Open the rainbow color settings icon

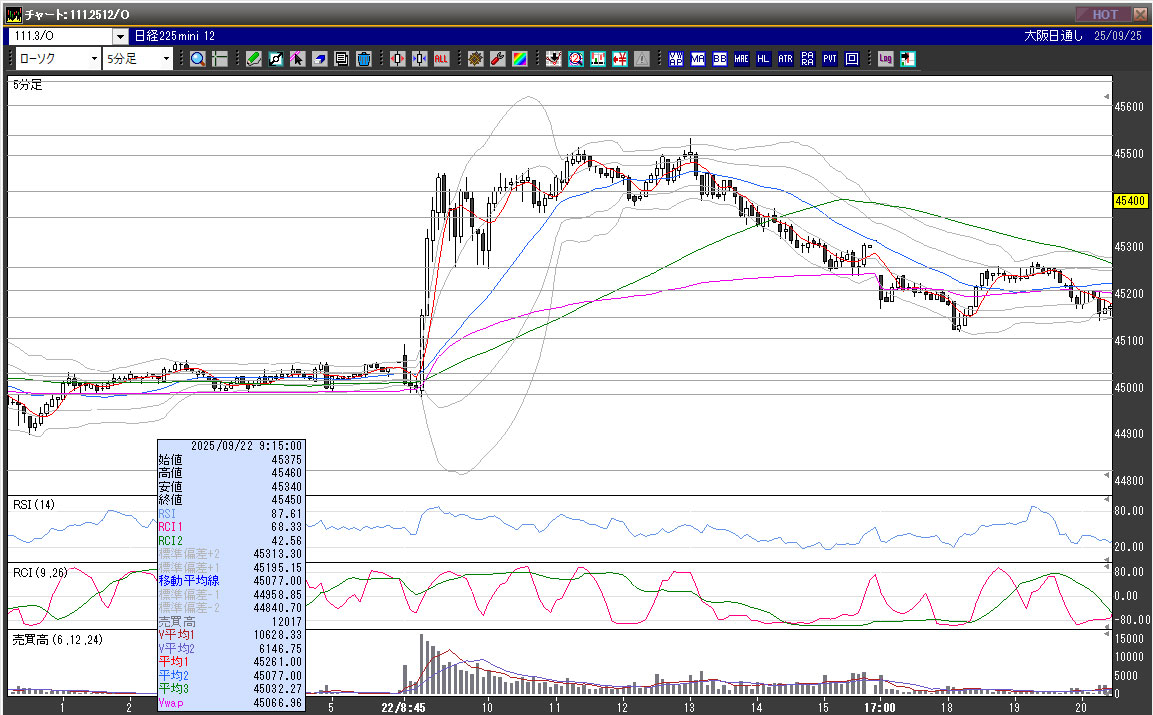pos(519,59)
